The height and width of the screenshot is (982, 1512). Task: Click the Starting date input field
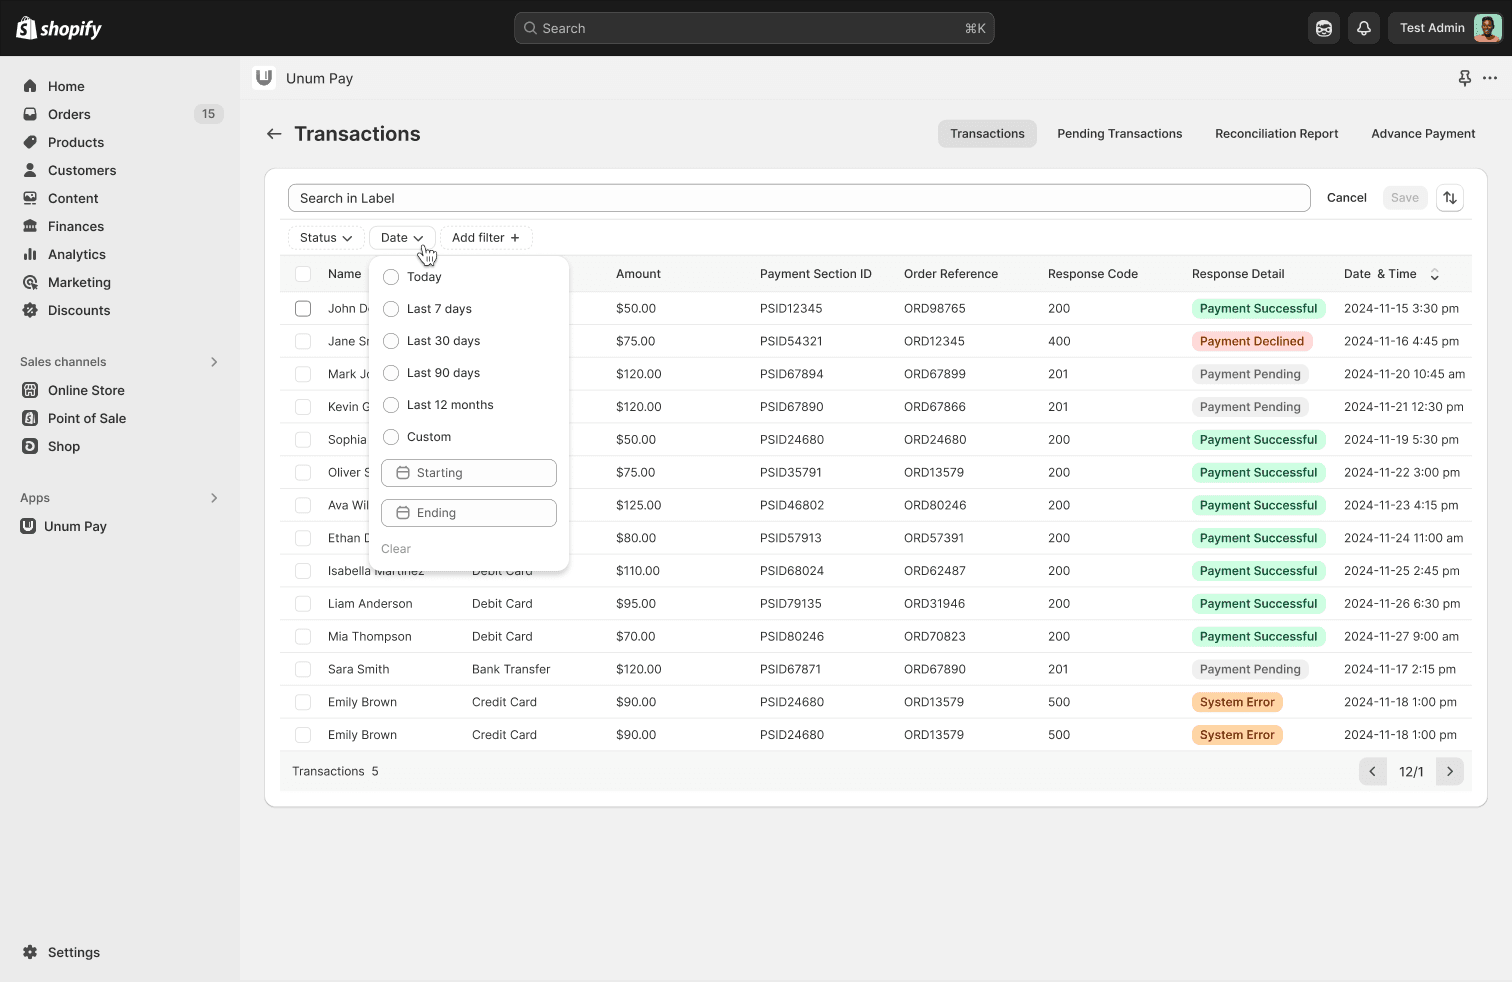469,473
